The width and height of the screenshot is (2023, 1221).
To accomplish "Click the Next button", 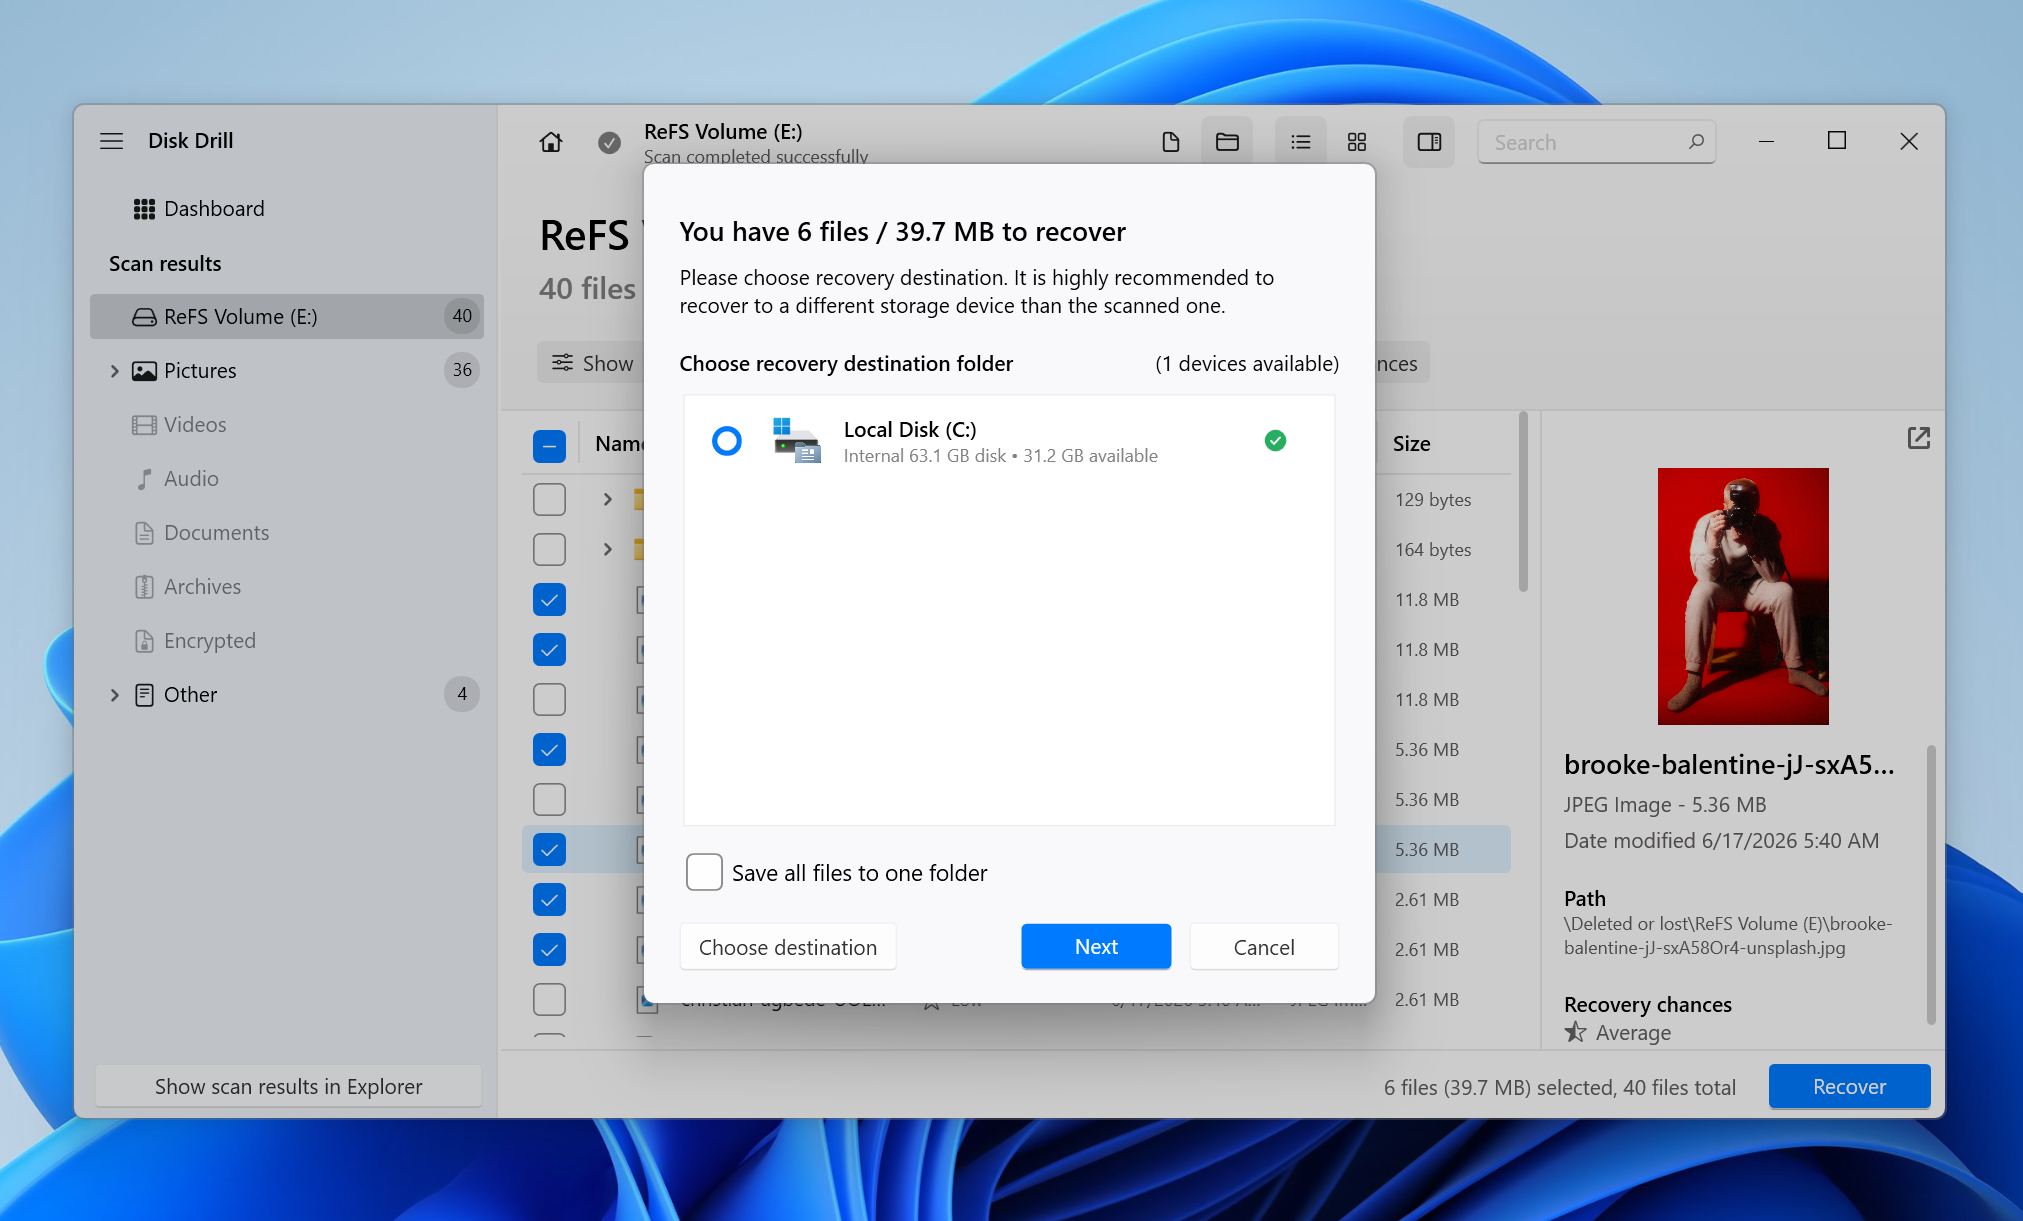I will point(1096,946).
